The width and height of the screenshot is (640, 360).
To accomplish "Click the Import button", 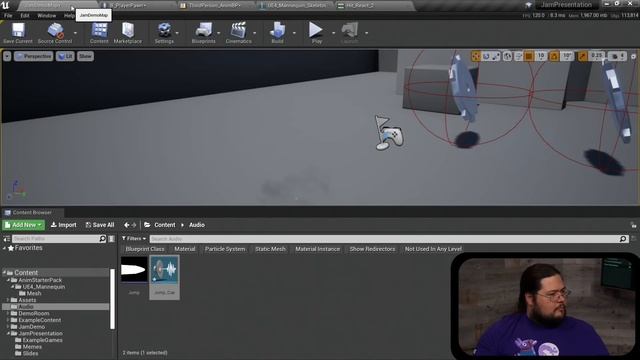I will pos(64,225).
